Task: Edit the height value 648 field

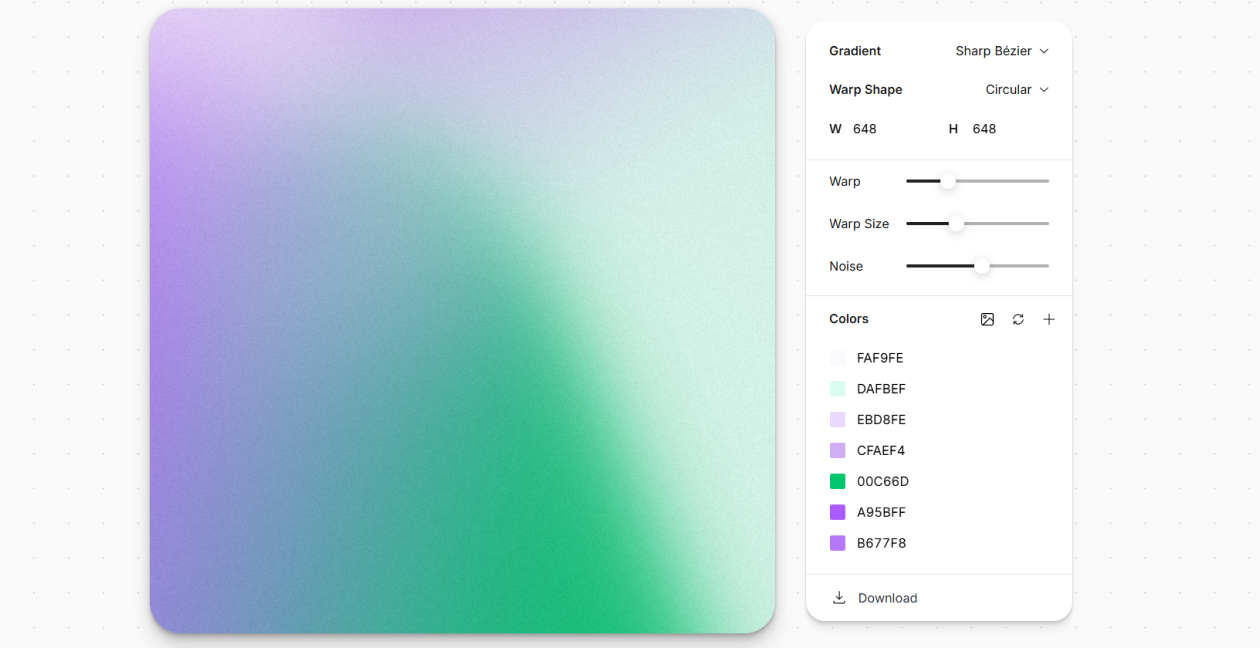Action: (984, 129)
